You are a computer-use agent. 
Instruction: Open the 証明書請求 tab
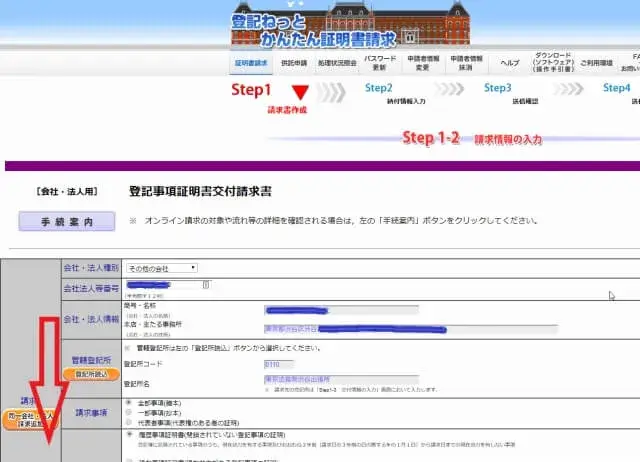(251, 63)
